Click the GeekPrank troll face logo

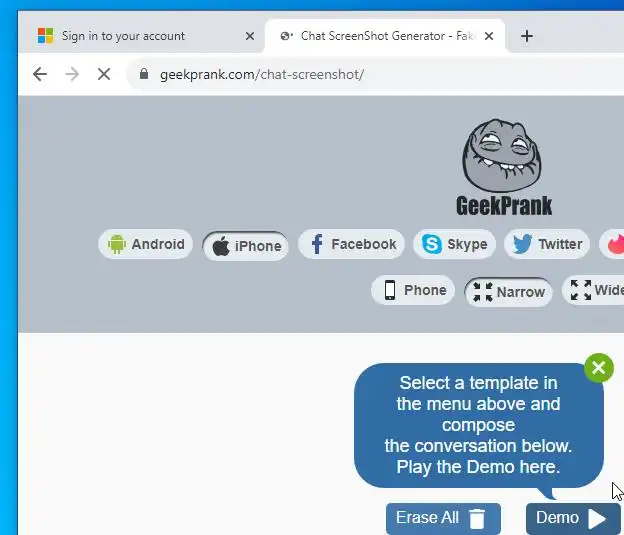click(502, 156)
